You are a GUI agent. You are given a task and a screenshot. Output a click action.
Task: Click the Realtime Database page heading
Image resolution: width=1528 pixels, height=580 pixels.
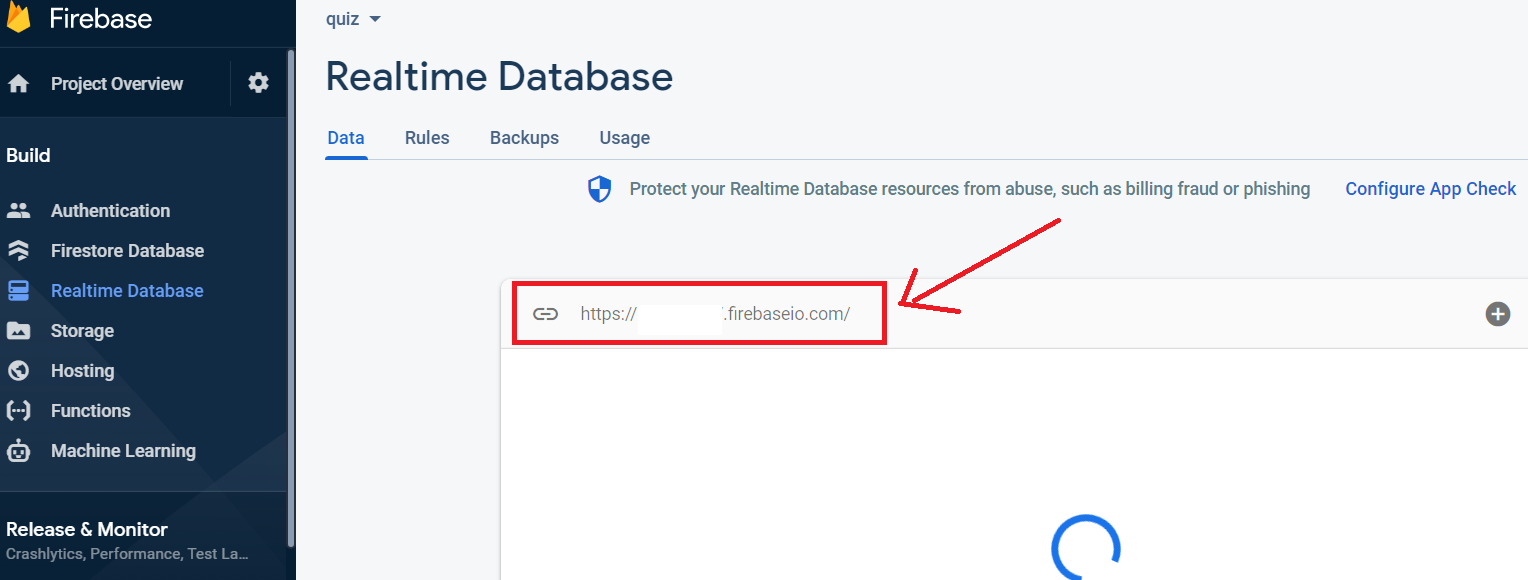pyautogui.click(x=499, y=77)
